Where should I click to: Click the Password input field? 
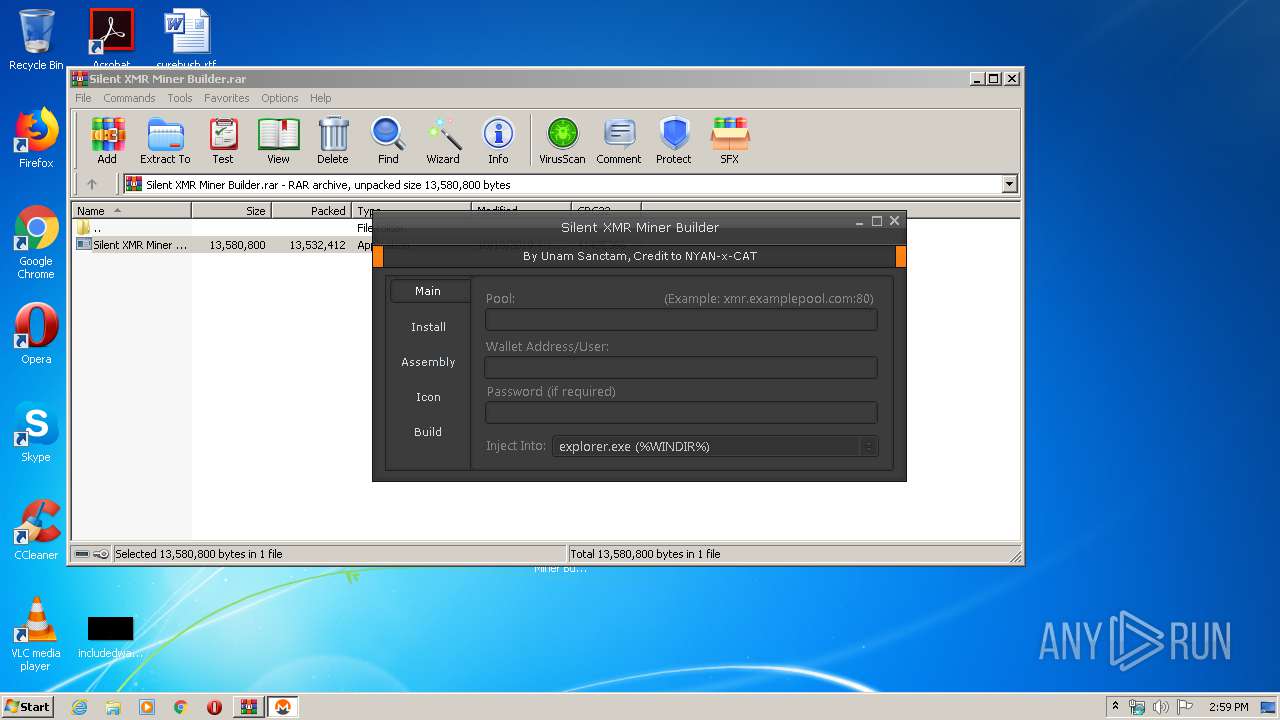tap(681, 412)
